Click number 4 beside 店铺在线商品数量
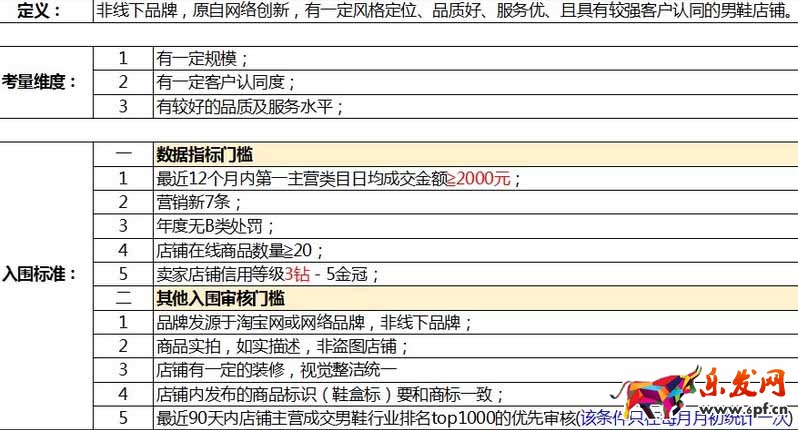This screenshot has width=798, height=430. 123,250
